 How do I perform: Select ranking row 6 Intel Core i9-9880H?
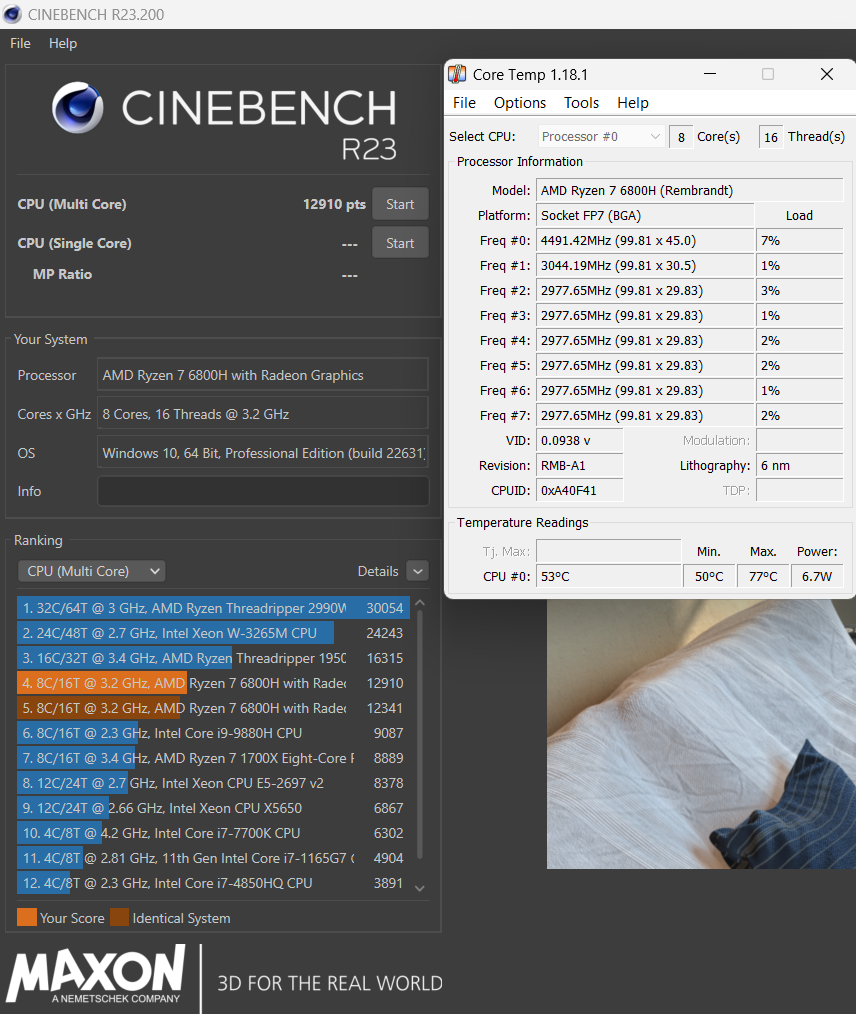pyautogui.click(x=213, y=733)
